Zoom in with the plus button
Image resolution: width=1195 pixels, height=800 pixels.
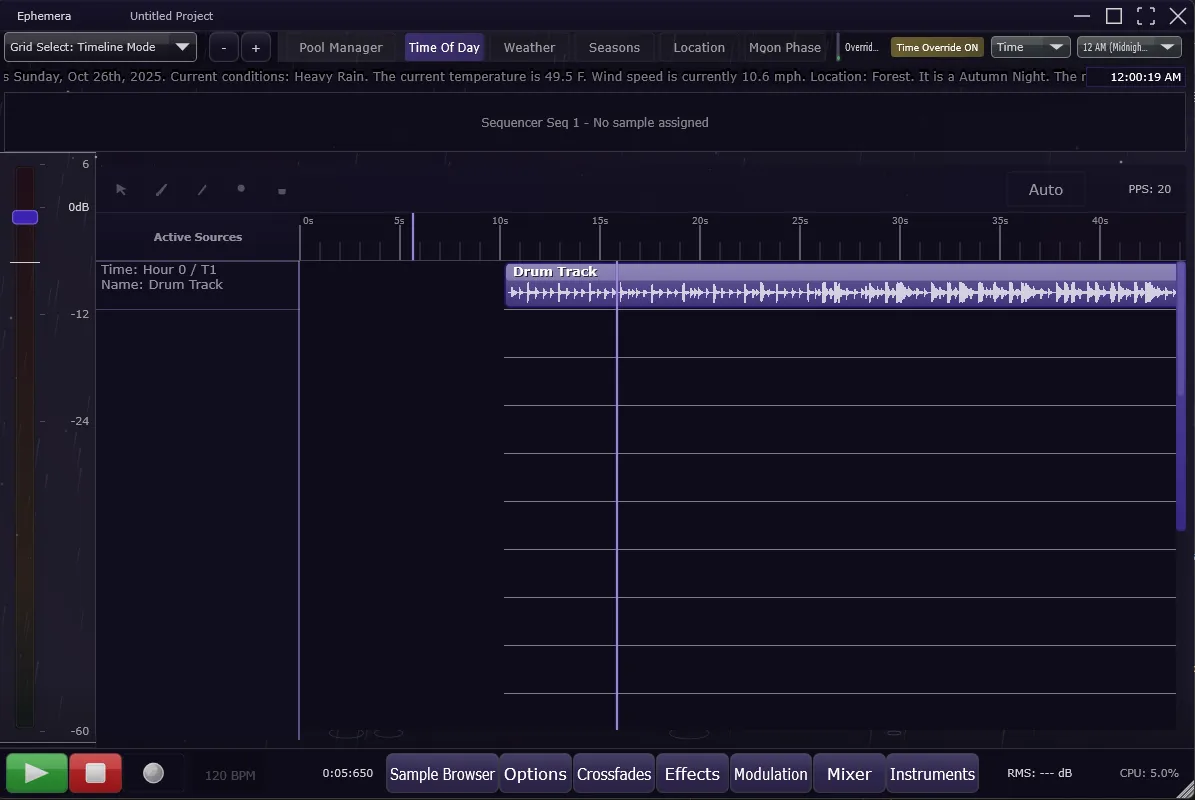pyautogui.click(x=256, y=48)
